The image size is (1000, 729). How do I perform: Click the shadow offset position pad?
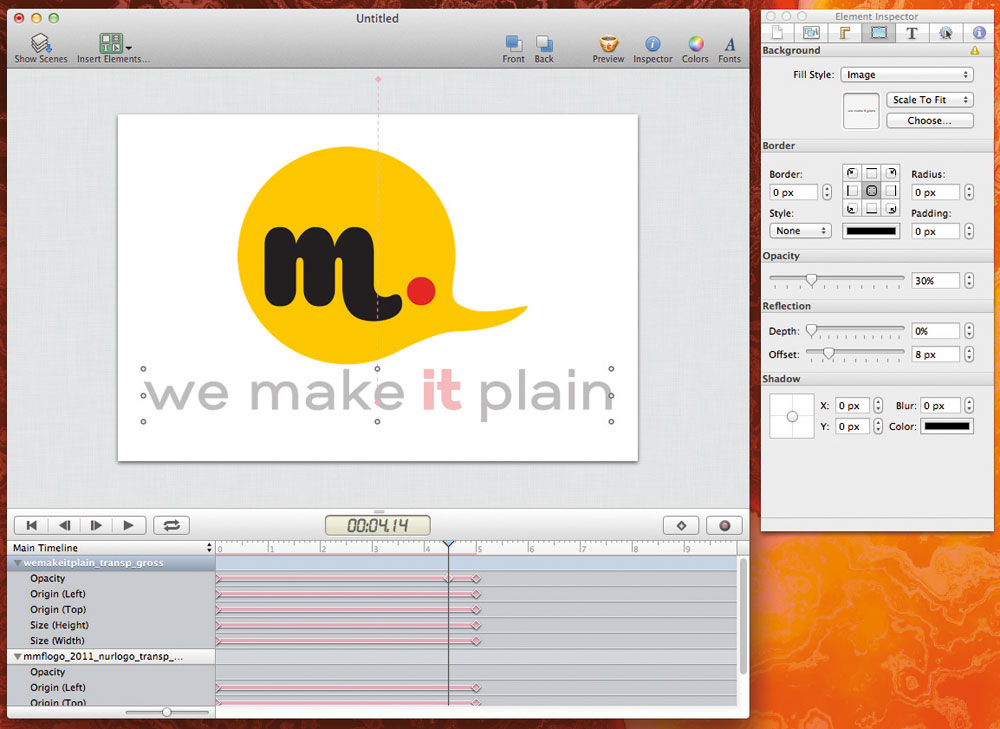tap(792, 416)
